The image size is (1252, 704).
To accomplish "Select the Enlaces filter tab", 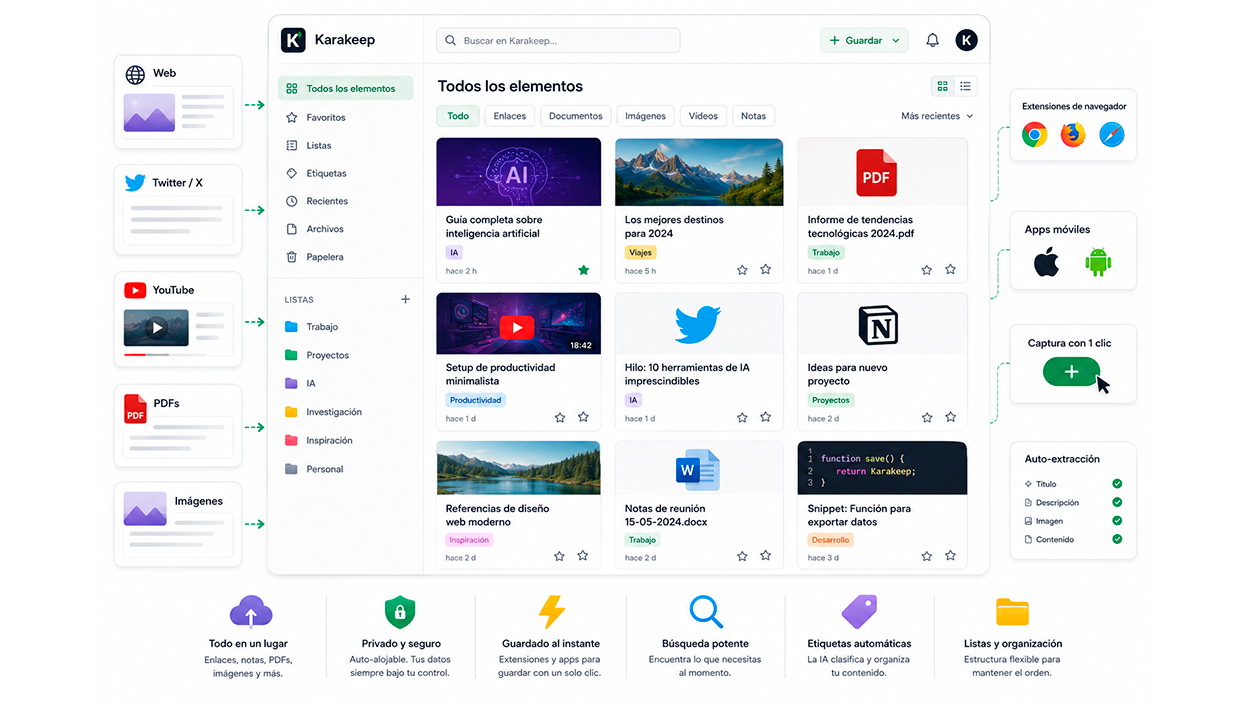I will tap(509, 116).
